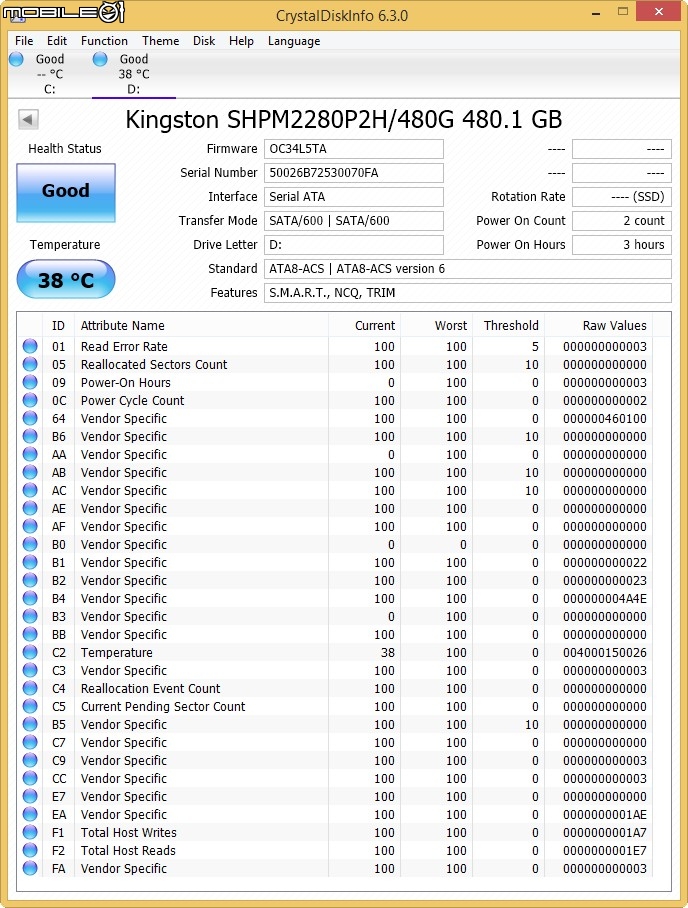The height and width of the screenshot is (908, 688).
Task: Click the Attribute Name column header
Action: 202,325
